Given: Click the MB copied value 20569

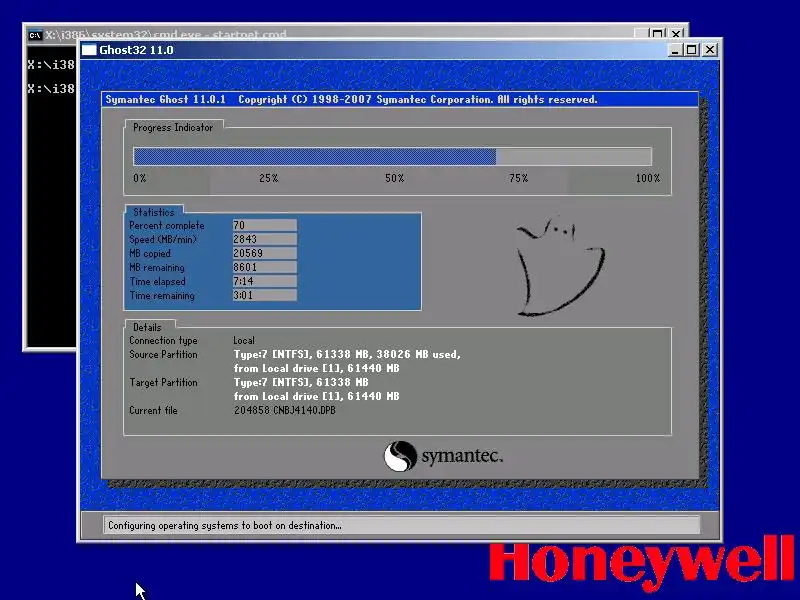Looking at the screenshot, I should [264, 253].
